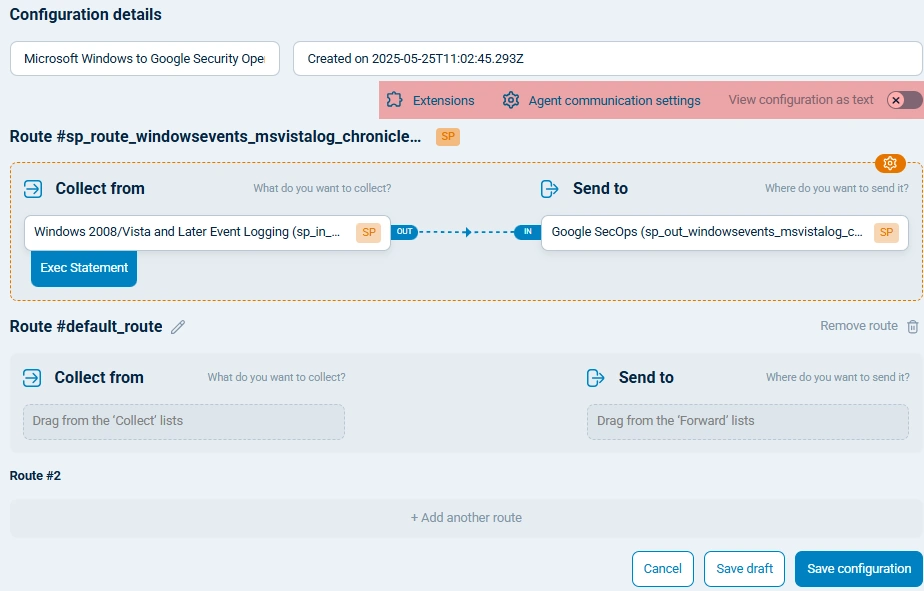Click the Exec Statement button
The image size is (924, 591).
pos(84,268)
